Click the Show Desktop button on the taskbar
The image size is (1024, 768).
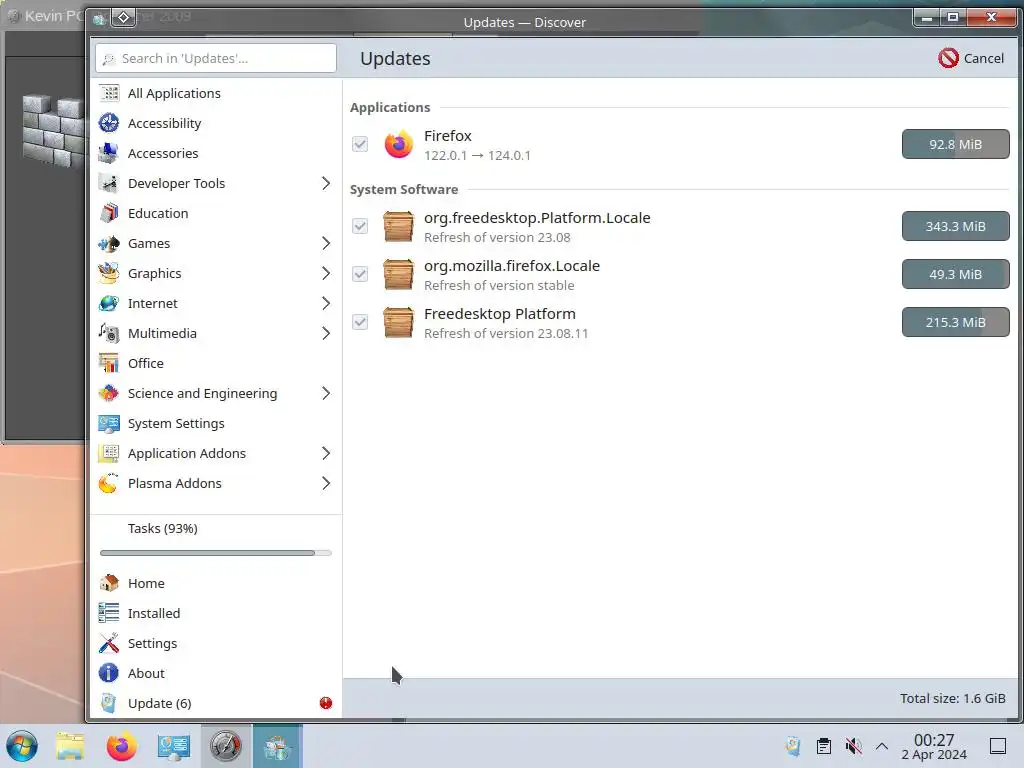point(998,746)
